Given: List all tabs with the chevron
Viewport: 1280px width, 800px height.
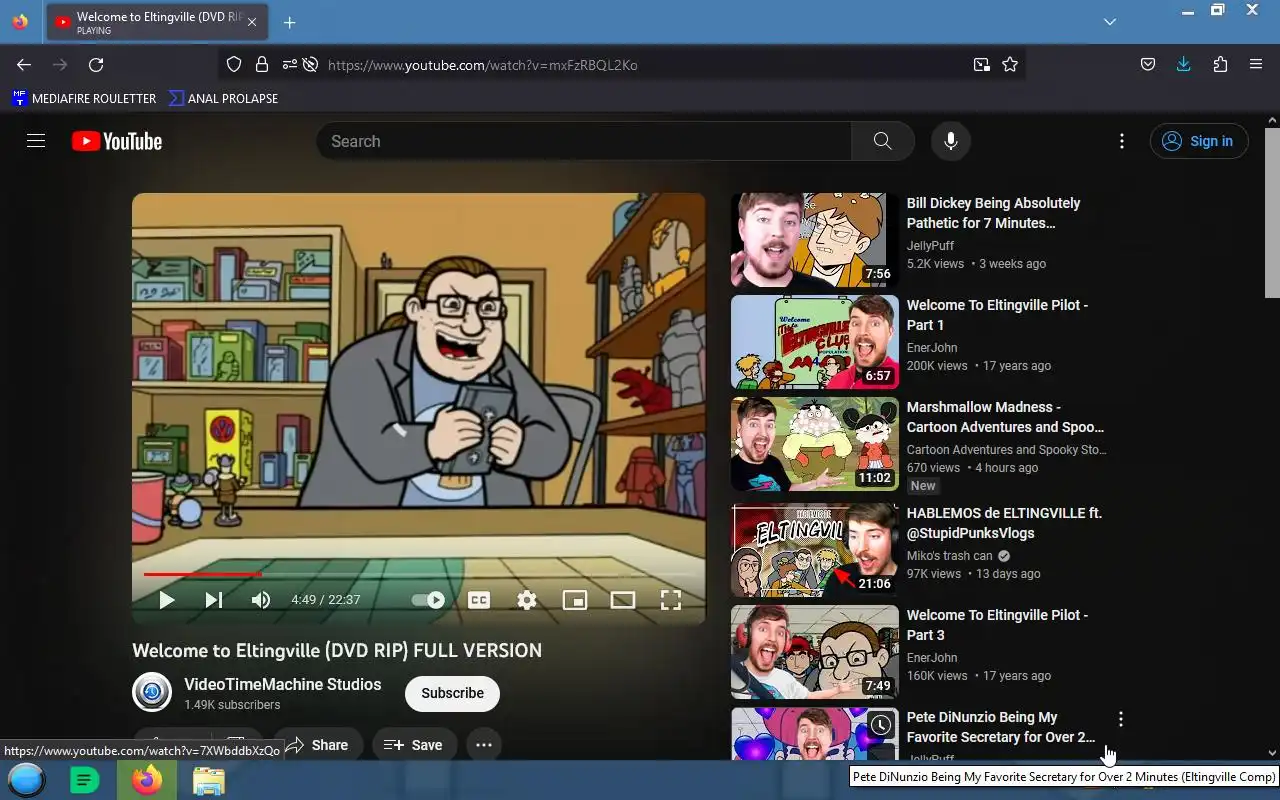Looking at the screenshot, I should click(1110, 22).
